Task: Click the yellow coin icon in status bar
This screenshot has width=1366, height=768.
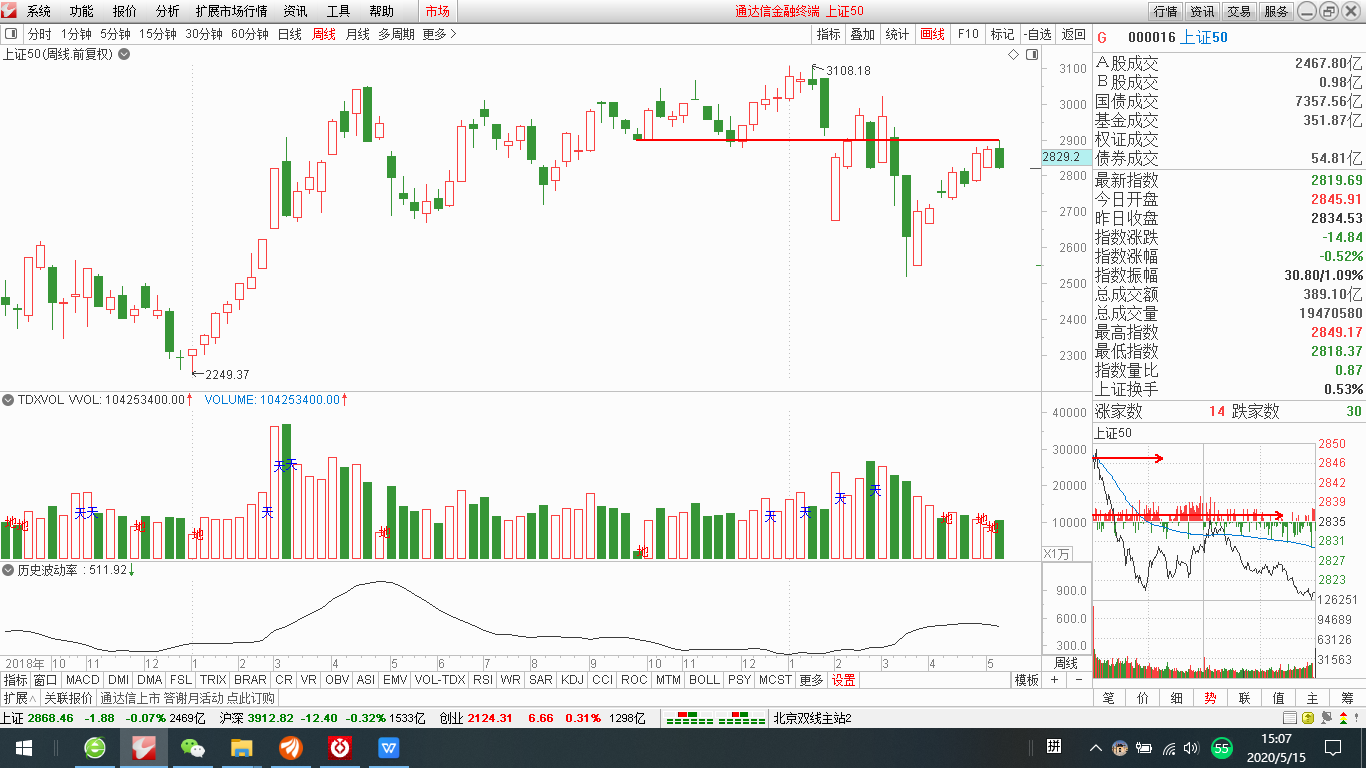Action: pos(1307,718)
